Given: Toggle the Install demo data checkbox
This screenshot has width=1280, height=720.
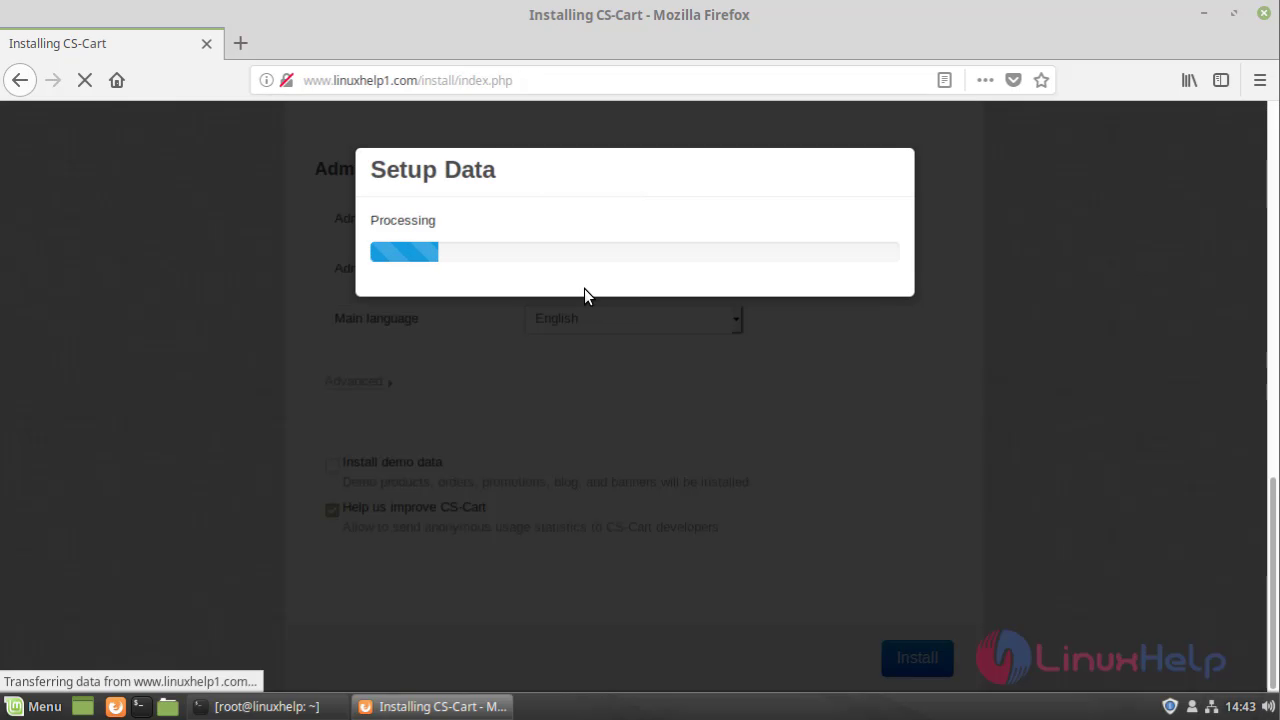Looking at the screenshot, I should (x=332, y=465).
